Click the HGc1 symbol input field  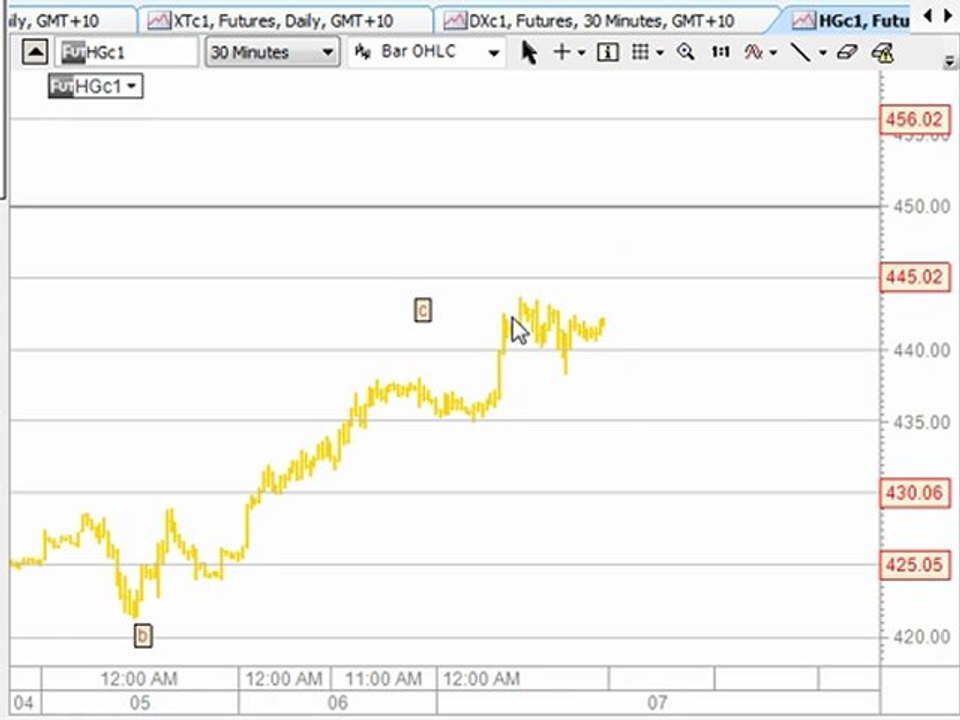[x=127, y=52]
